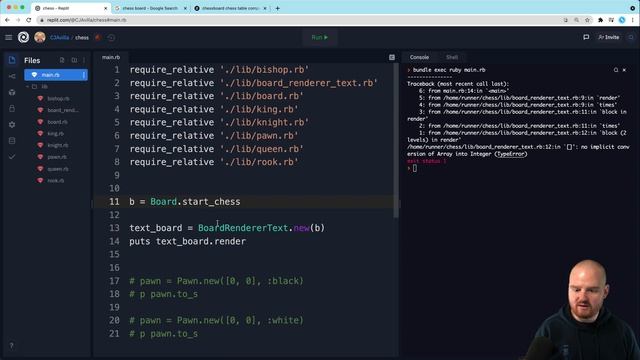Switch to the Console tab

click(419, 57)
